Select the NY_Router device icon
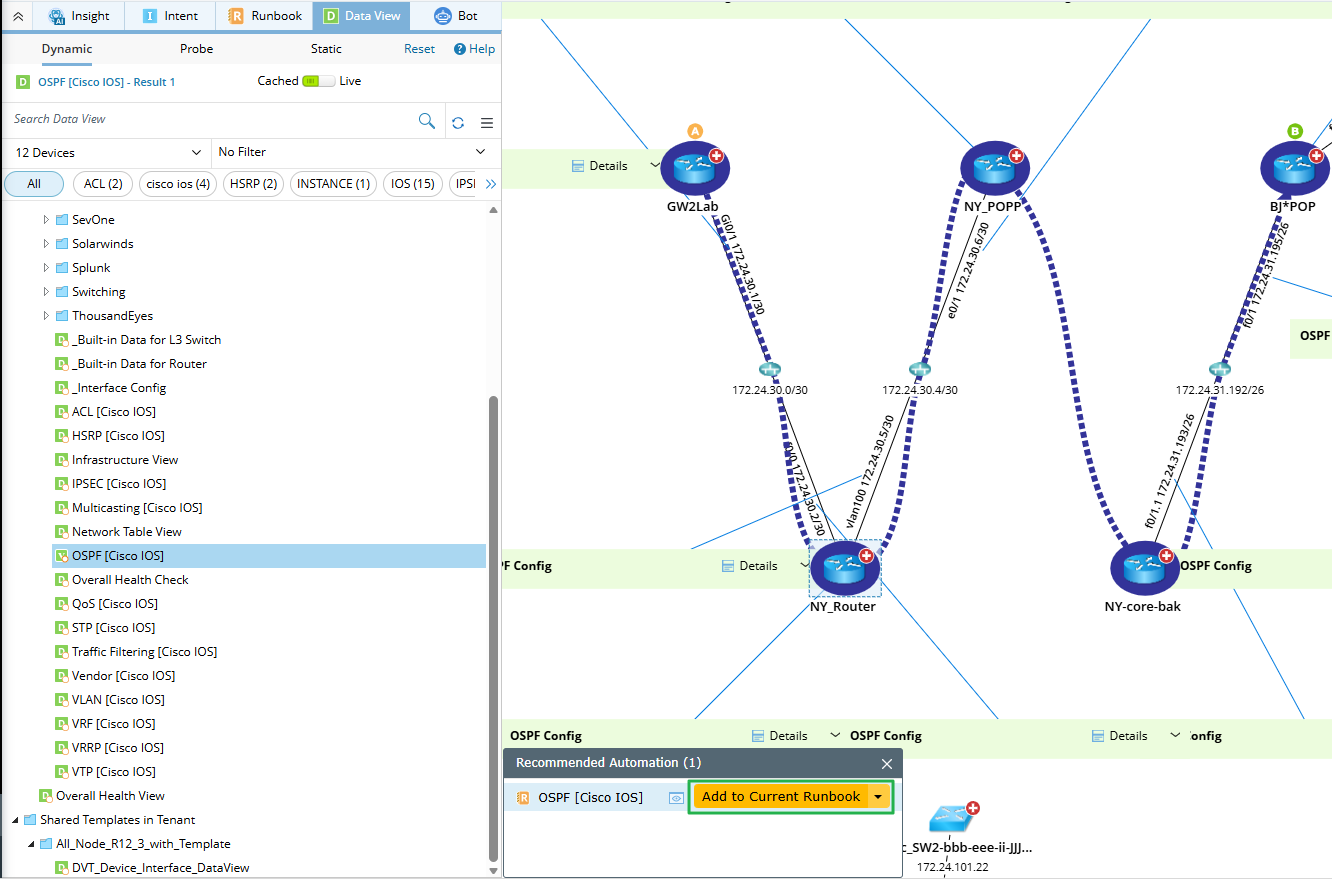 845,568
